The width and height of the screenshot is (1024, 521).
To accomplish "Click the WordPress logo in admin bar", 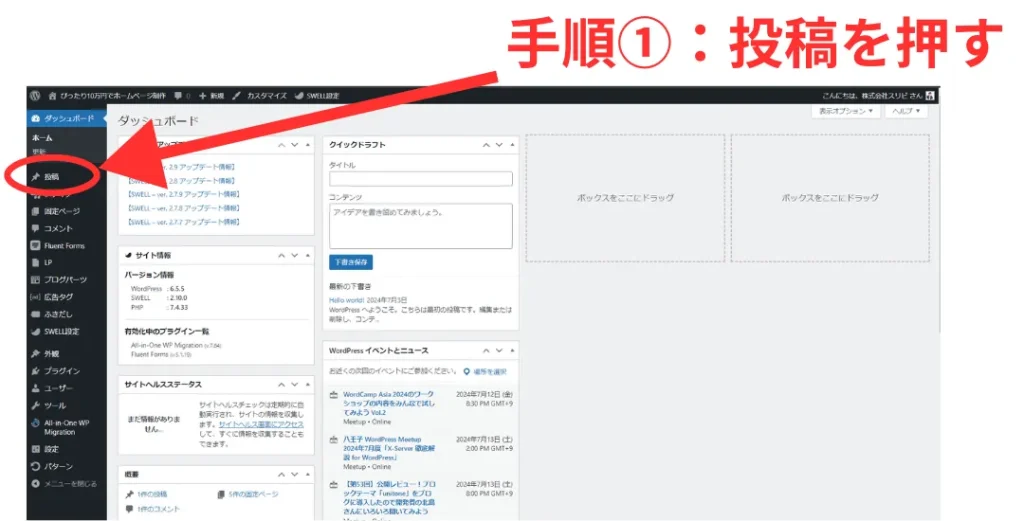I will [35, 96].
